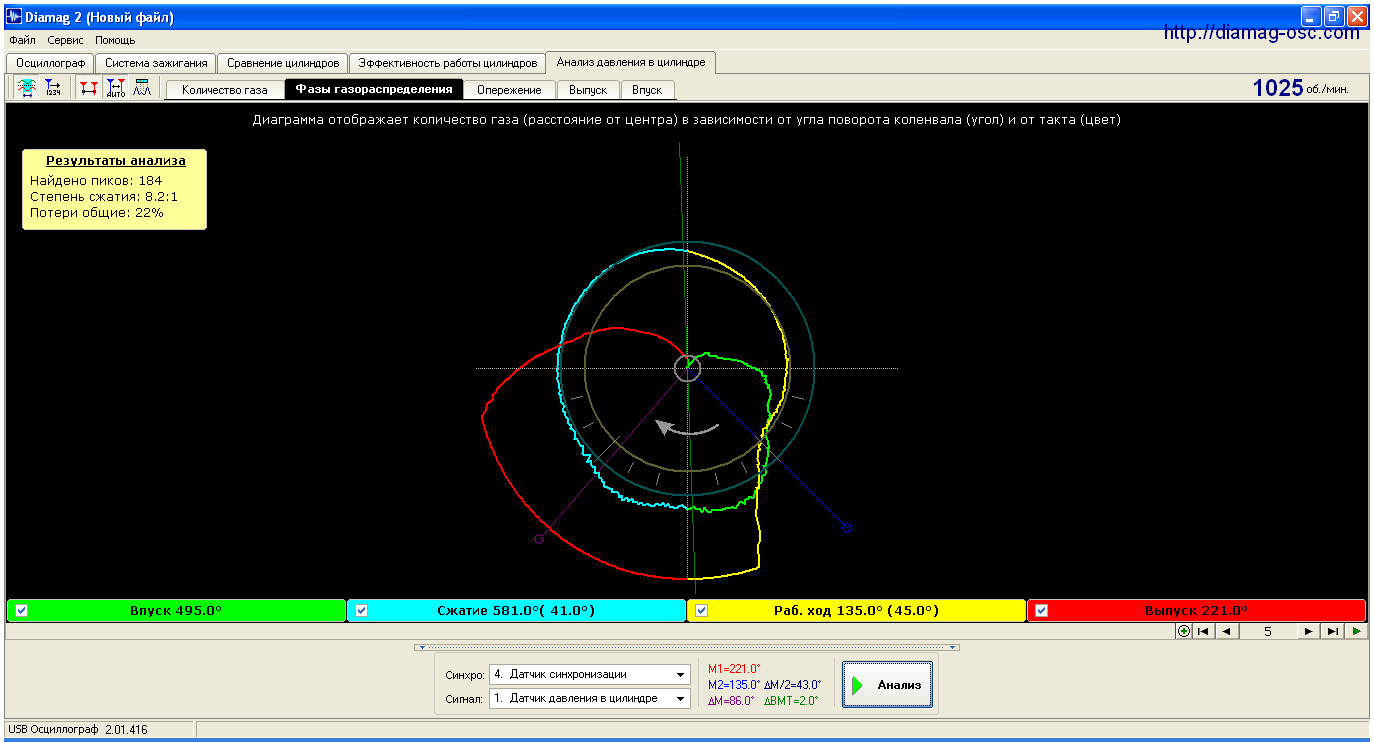Click the ΔM/2=43.0° value
The image size is (1374, 742).
coord(793,685)
